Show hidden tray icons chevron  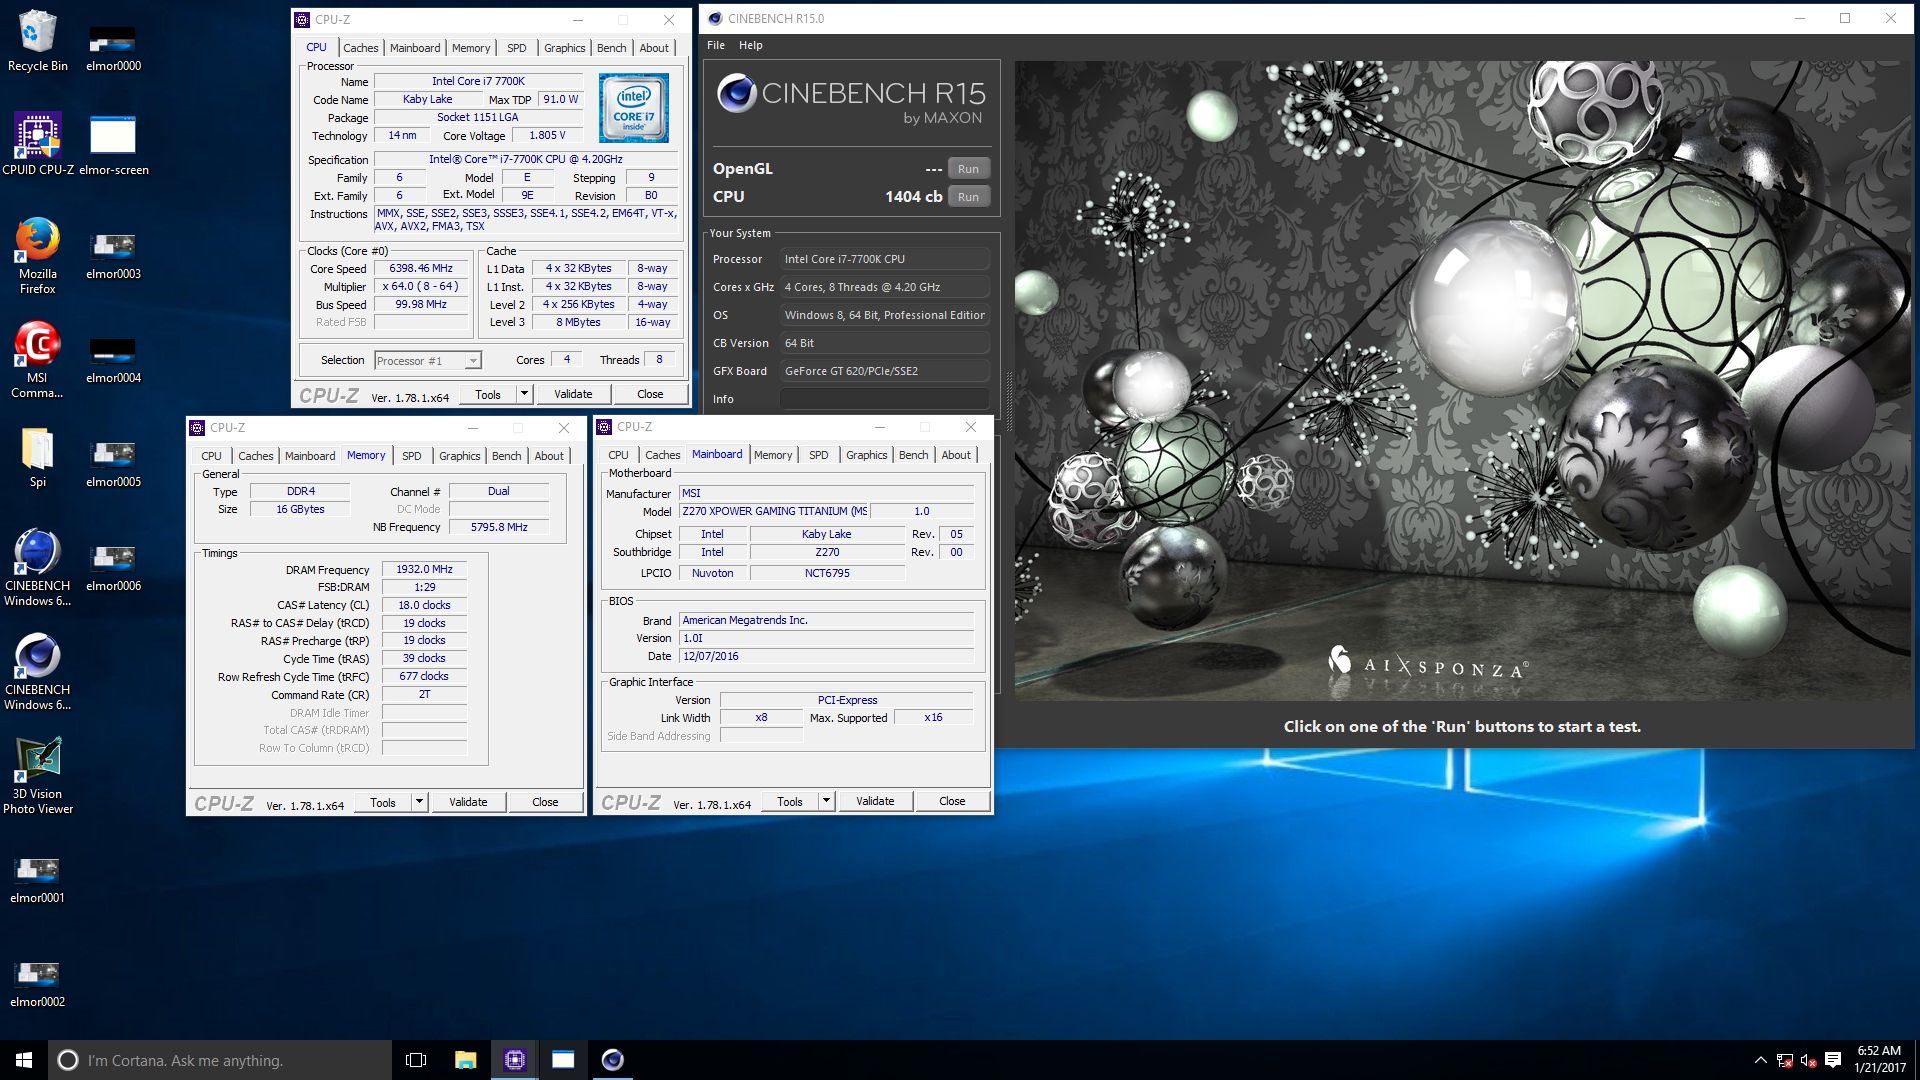click(1760, 1060)
